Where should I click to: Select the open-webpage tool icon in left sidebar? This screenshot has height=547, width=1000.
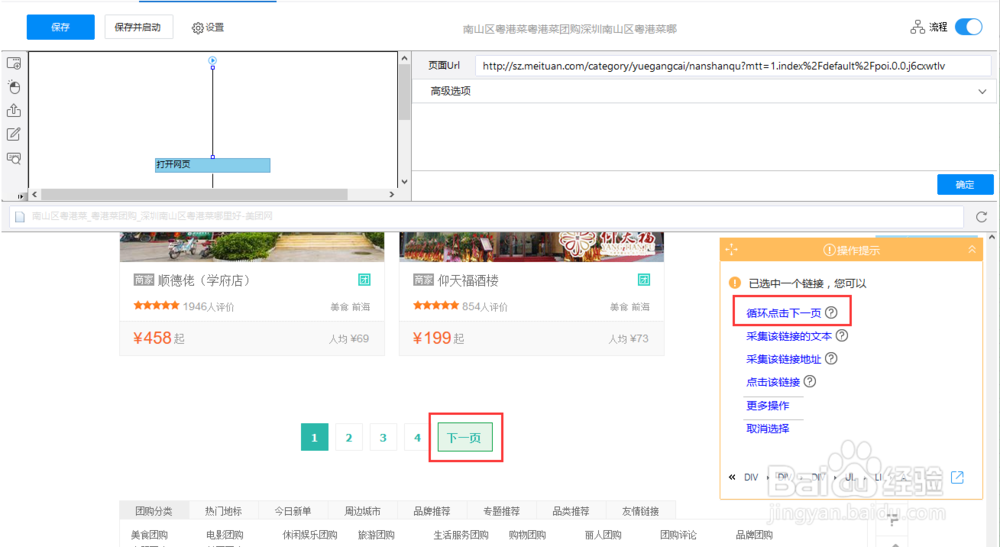pyautogui.click(x=14, y=63)
